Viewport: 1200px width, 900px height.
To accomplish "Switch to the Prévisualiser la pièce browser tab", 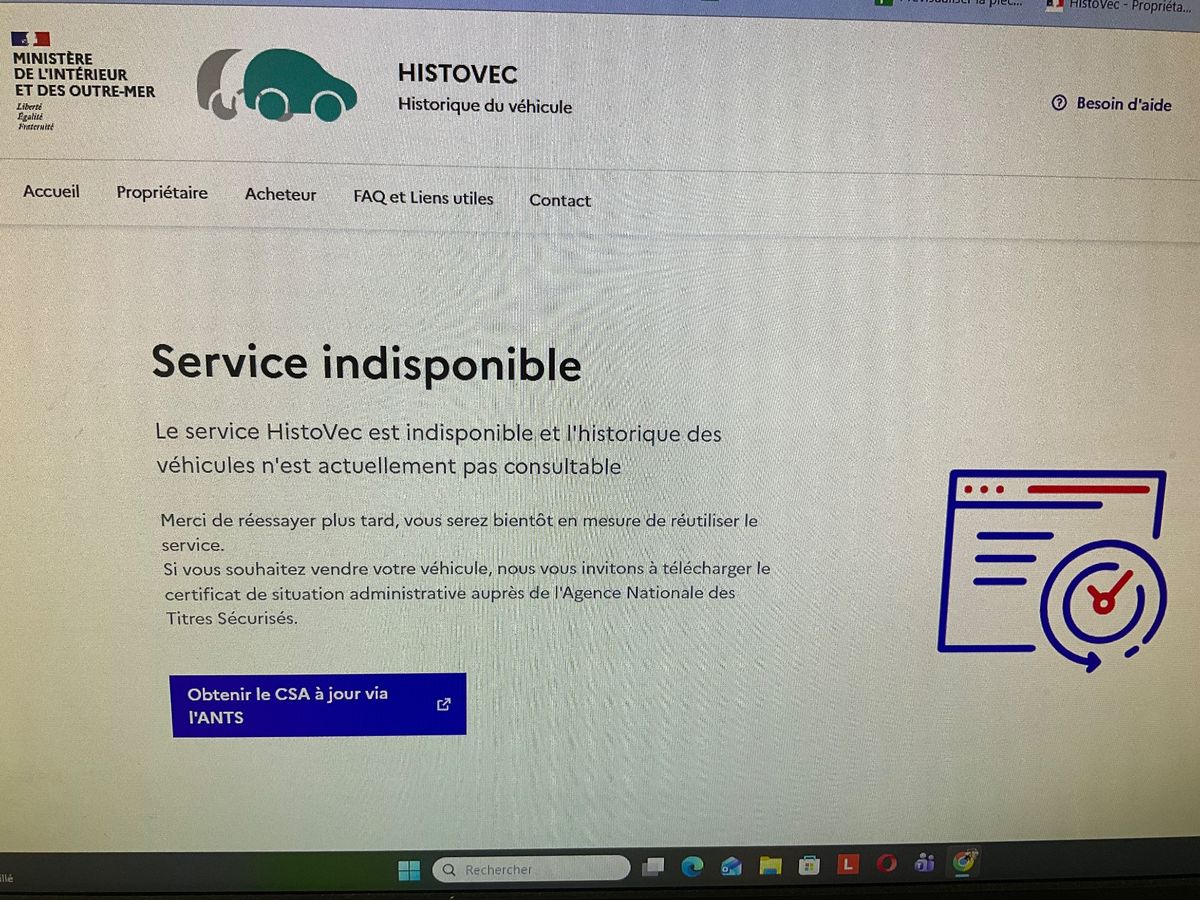I will click(950, 4).
